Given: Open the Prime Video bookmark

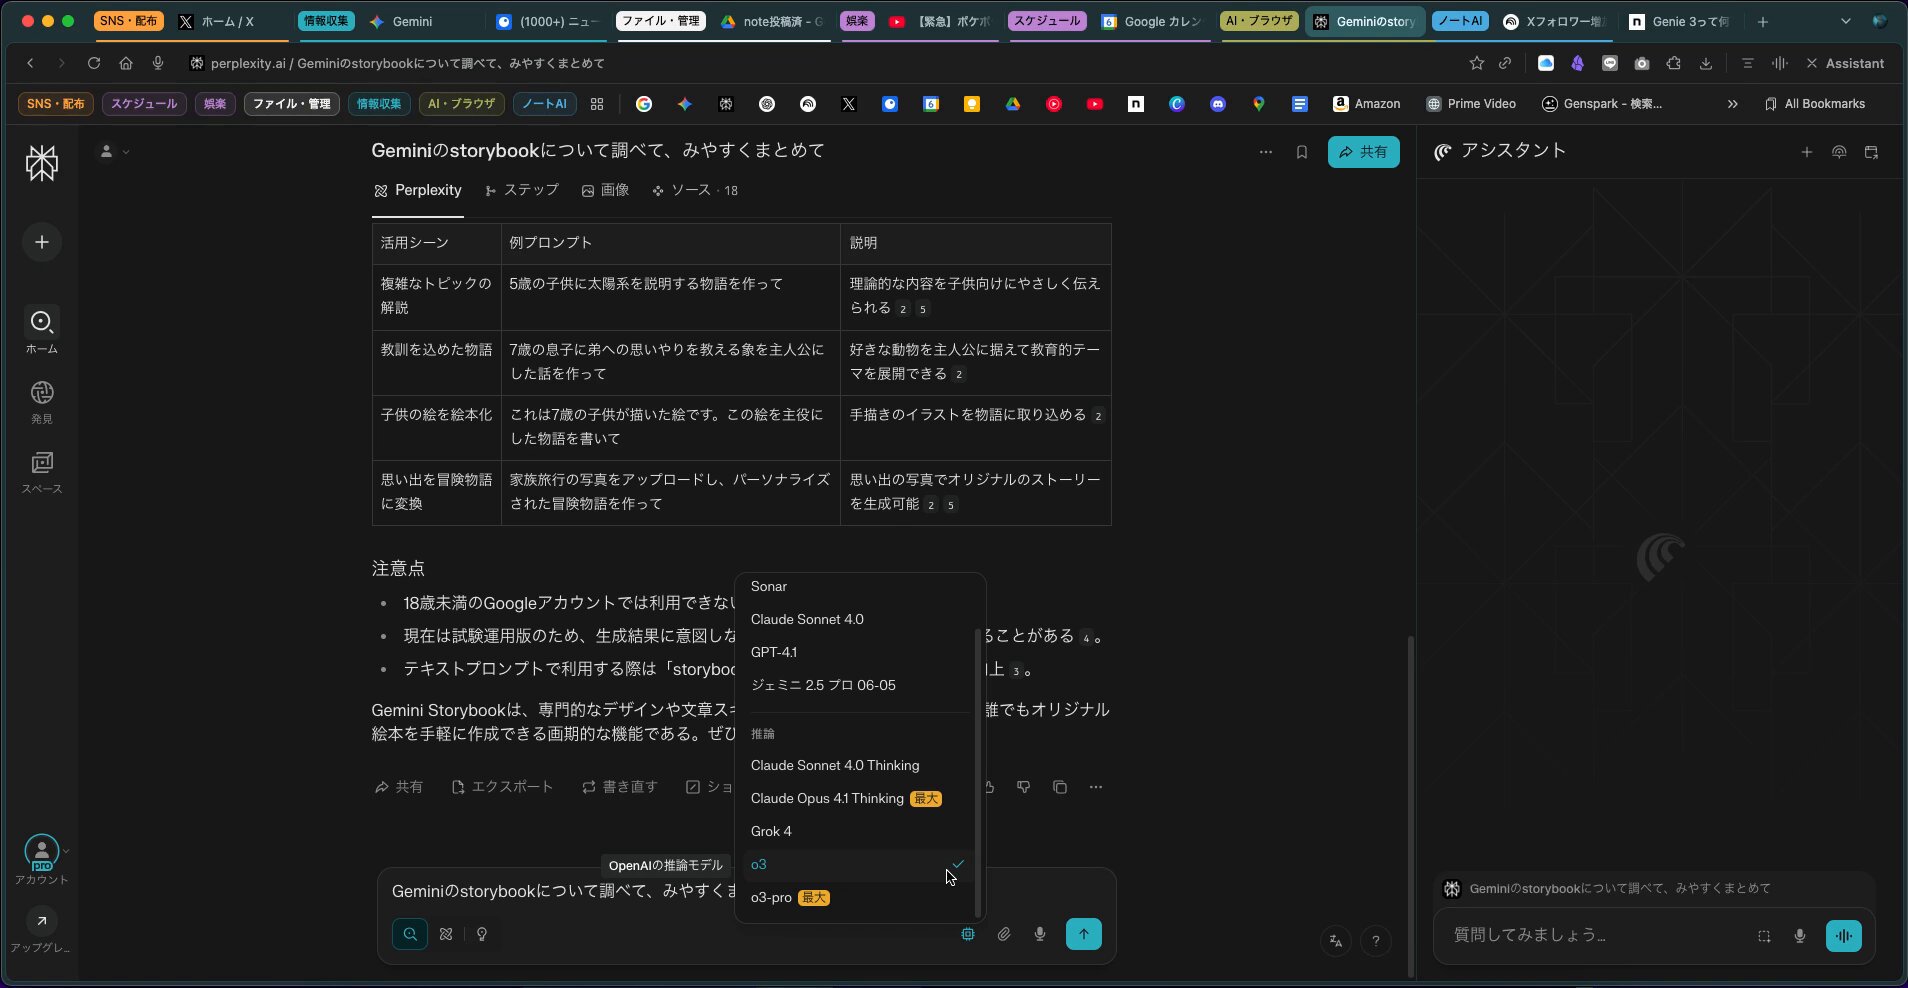Looking at the screenshot, I should coord(1470,104).
